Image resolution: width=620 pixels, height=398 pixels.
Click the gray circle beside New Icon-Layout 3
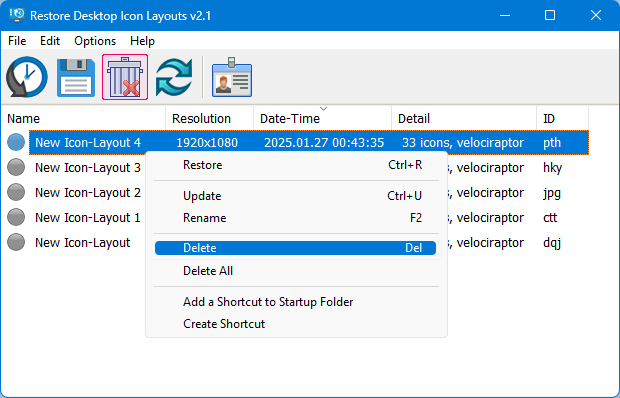[x=16, y=167]
